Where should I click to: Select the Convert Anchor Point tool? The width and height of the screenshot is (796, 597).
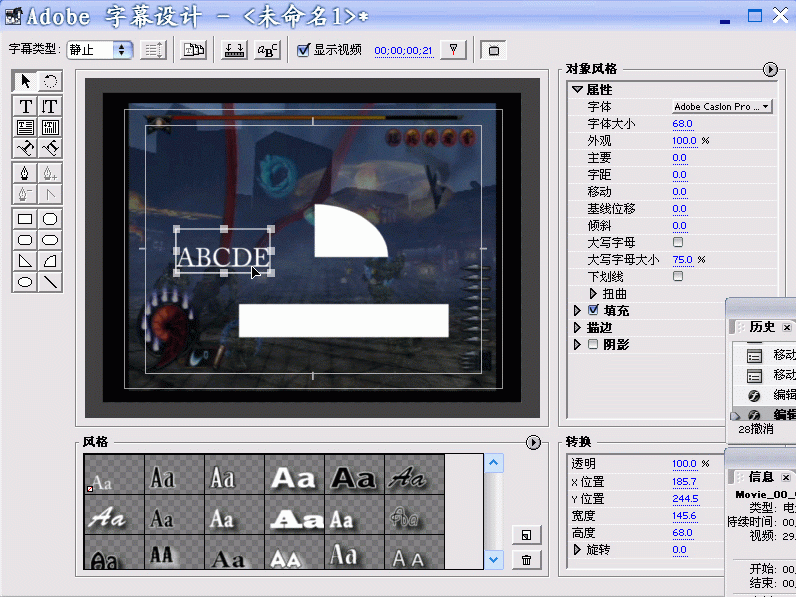click(x=50, y=194)
